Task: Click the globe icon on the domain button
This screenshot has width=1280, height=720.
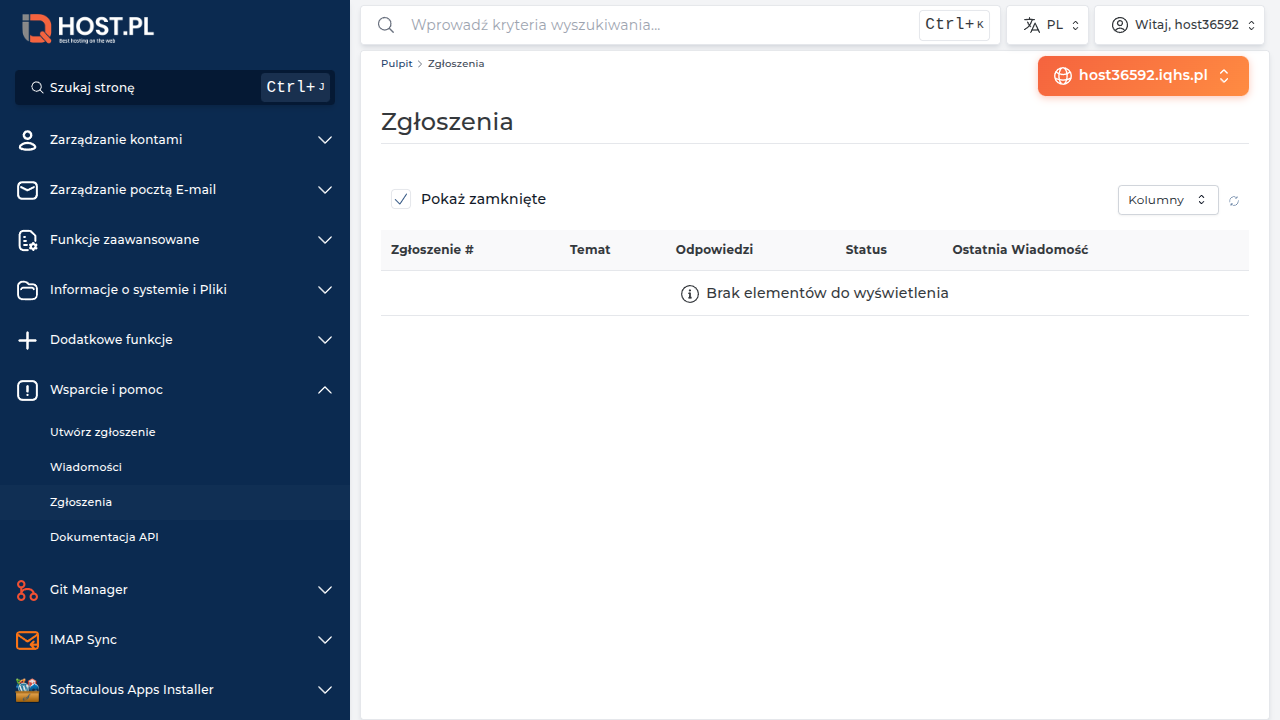Action: tap(1062, 76)
